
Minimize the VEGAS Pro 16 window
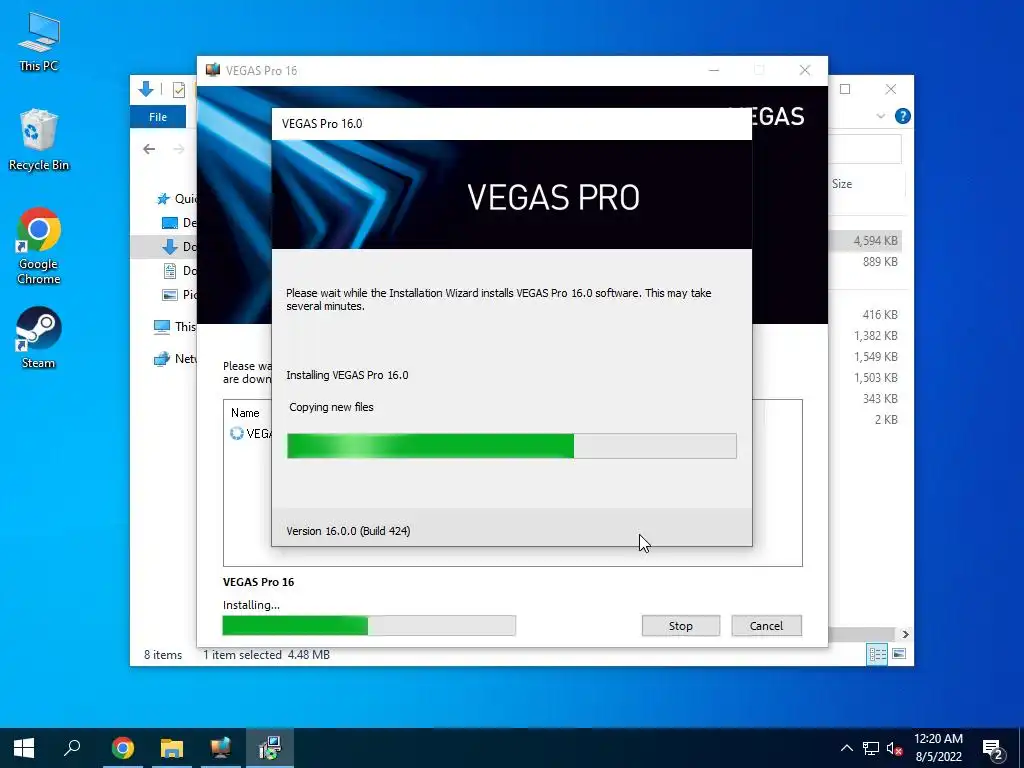click(x=714, y=71)
